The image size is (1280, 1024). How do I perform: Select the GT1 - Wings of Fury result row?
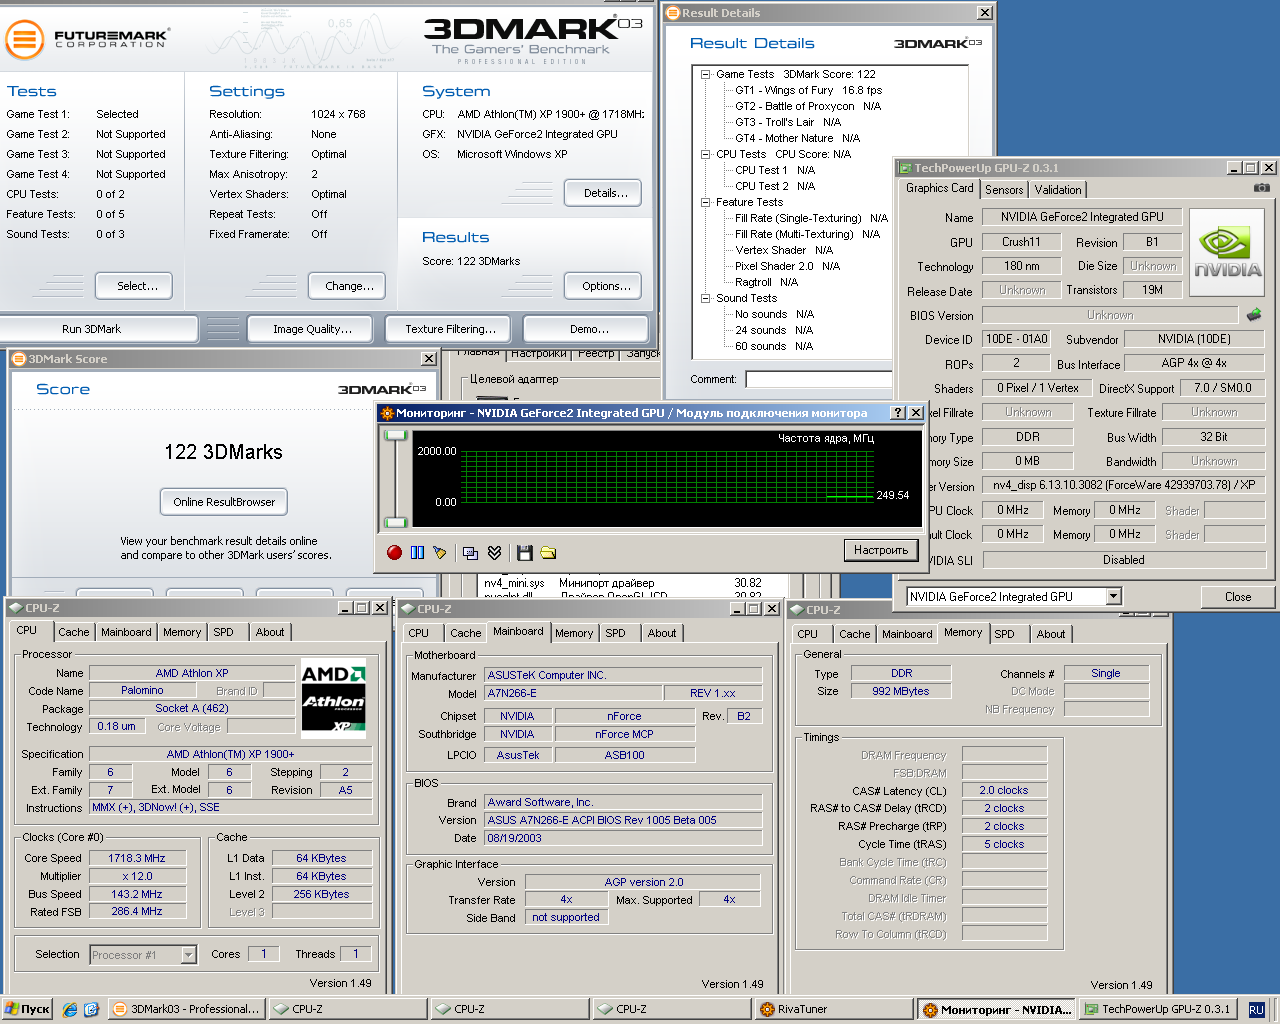pyautogui.click(x=808, y=90)
